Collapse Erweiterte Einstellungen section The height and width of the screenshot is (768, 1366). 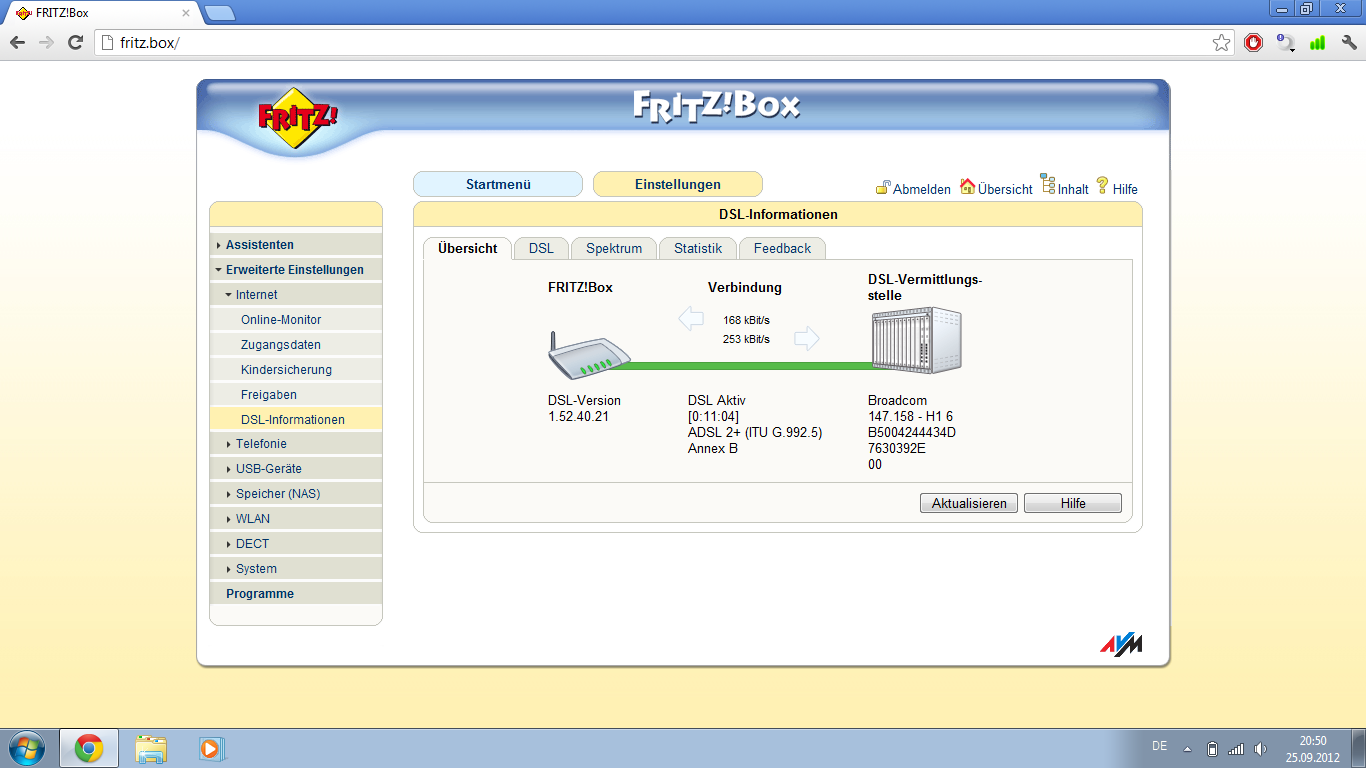[294, 270]
